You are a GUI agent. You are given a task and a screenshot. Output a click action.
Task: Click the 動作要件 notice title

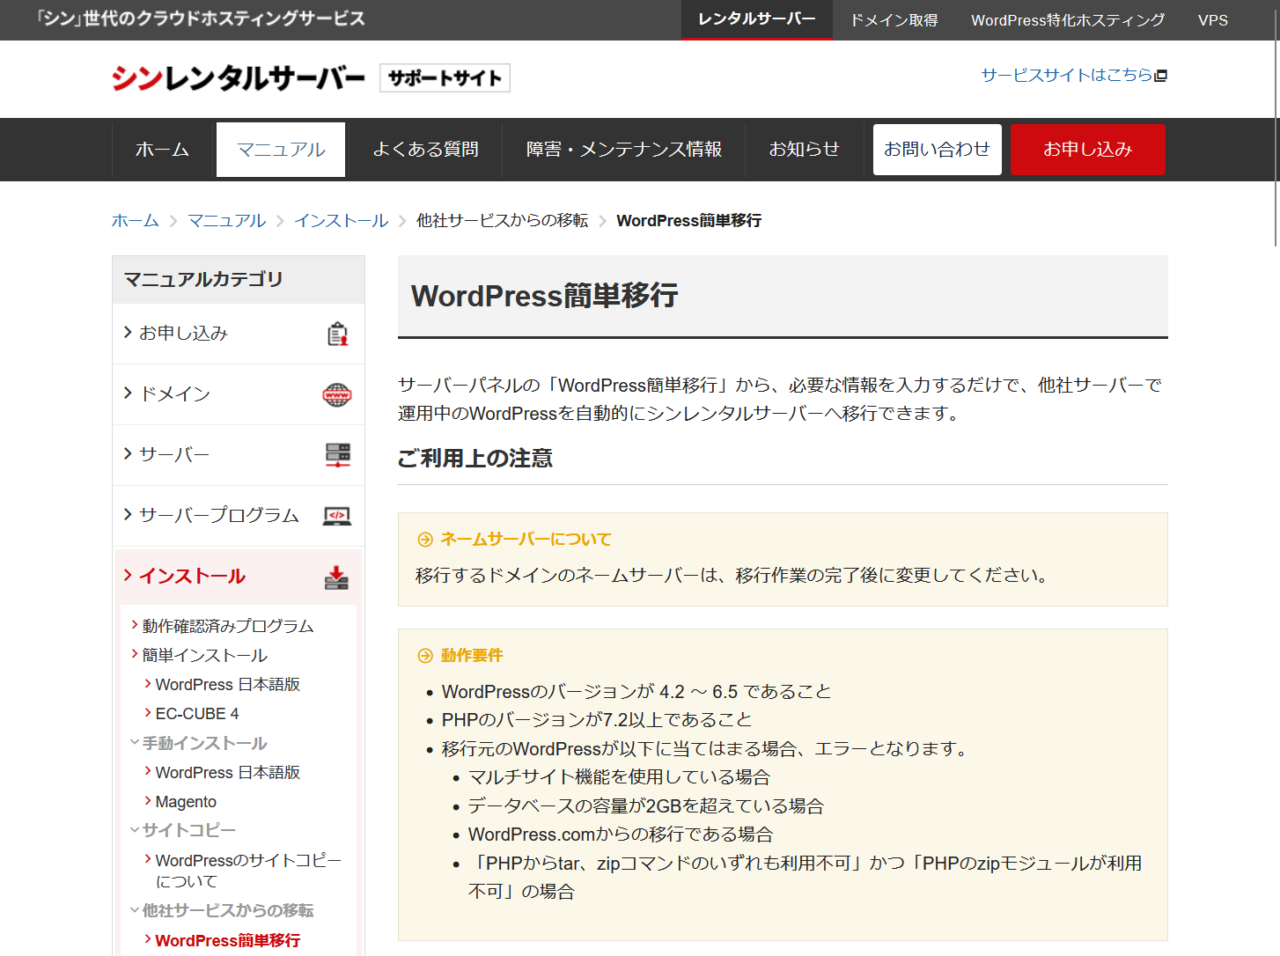tap(472, 656)
